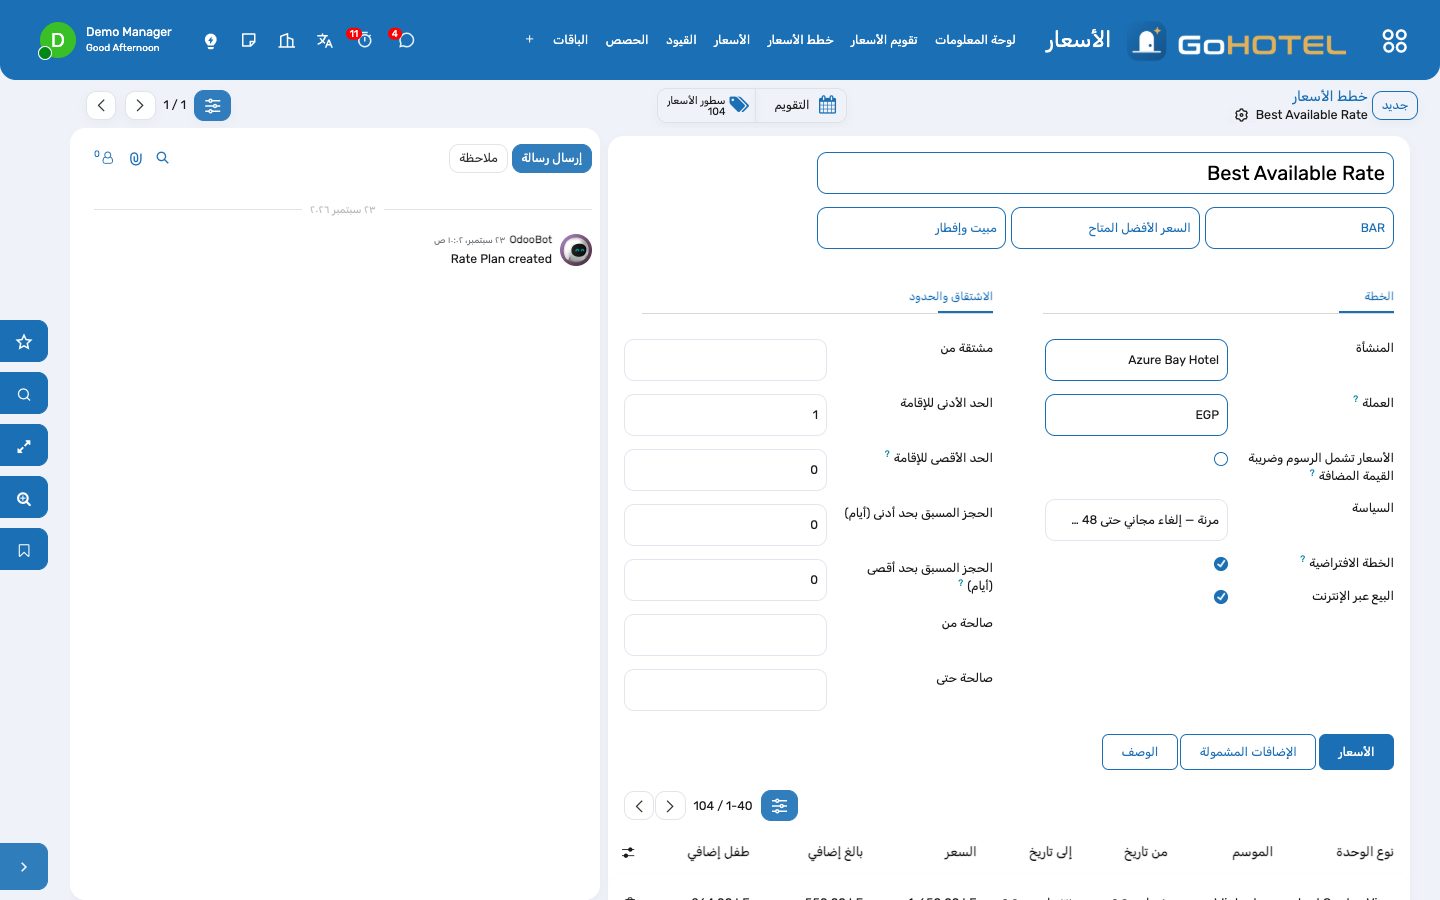Click the bookmark side button
Screen dimensions: 1440x900
pyautogui.click(x=24, y=549)
